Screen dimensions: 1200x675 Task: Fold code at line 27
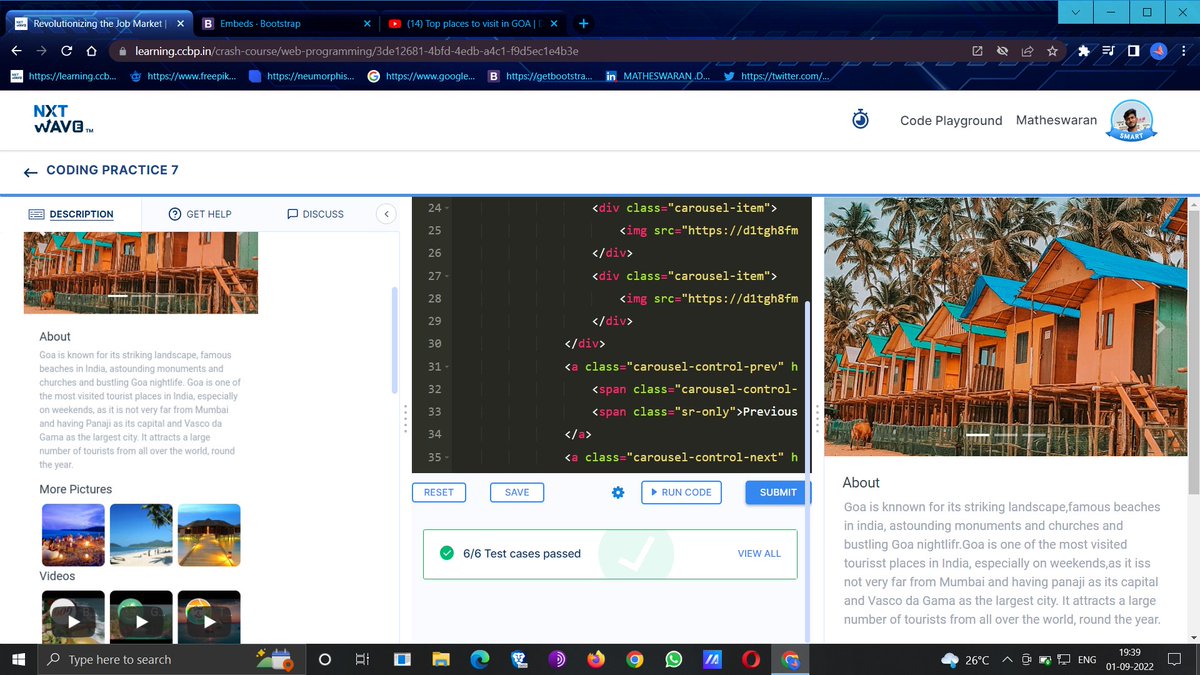tap(447, 276)
